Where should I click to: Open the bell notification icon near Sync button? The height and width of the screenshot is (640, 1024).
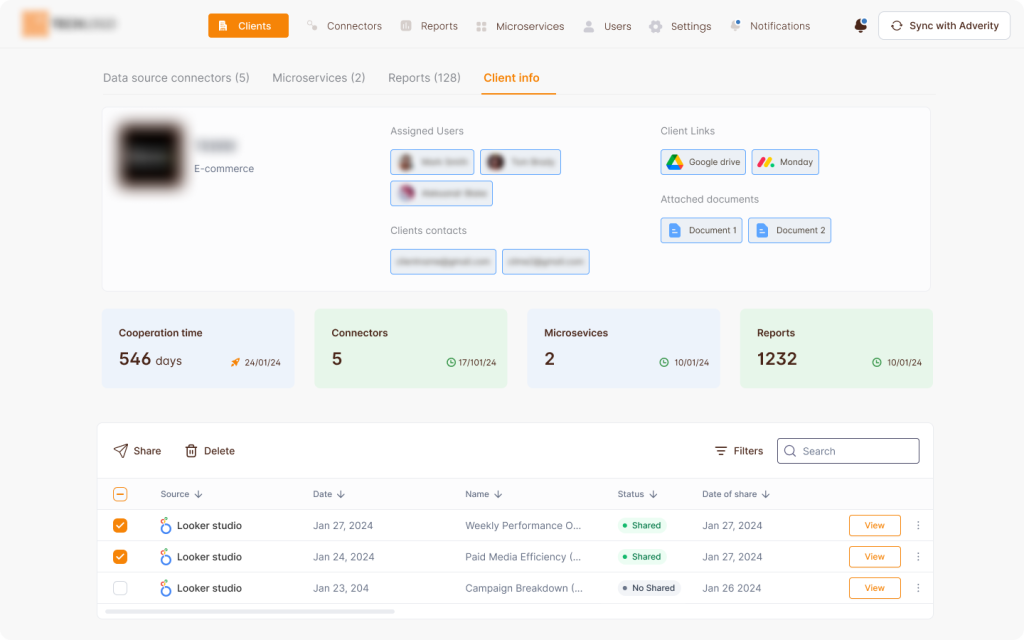860,26
